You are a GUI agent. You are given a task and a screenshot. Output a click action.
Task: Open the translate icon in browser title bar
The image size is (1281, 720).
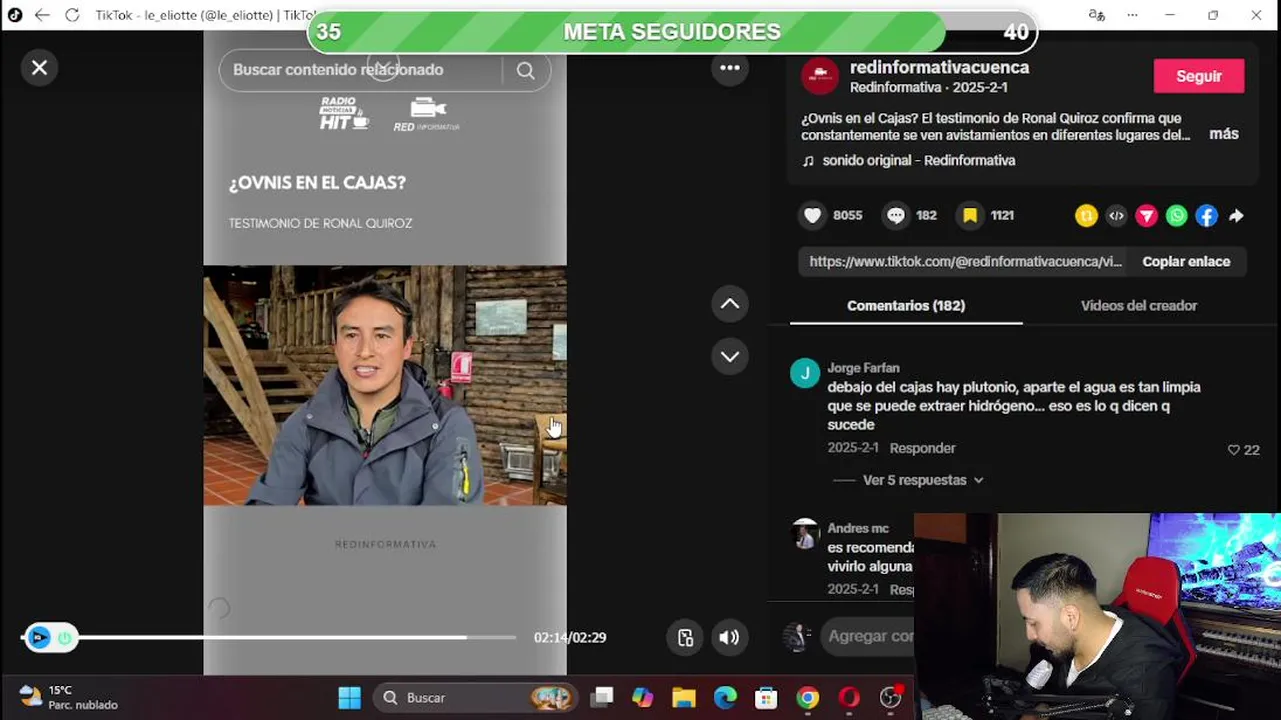(x=1097, y=15)
